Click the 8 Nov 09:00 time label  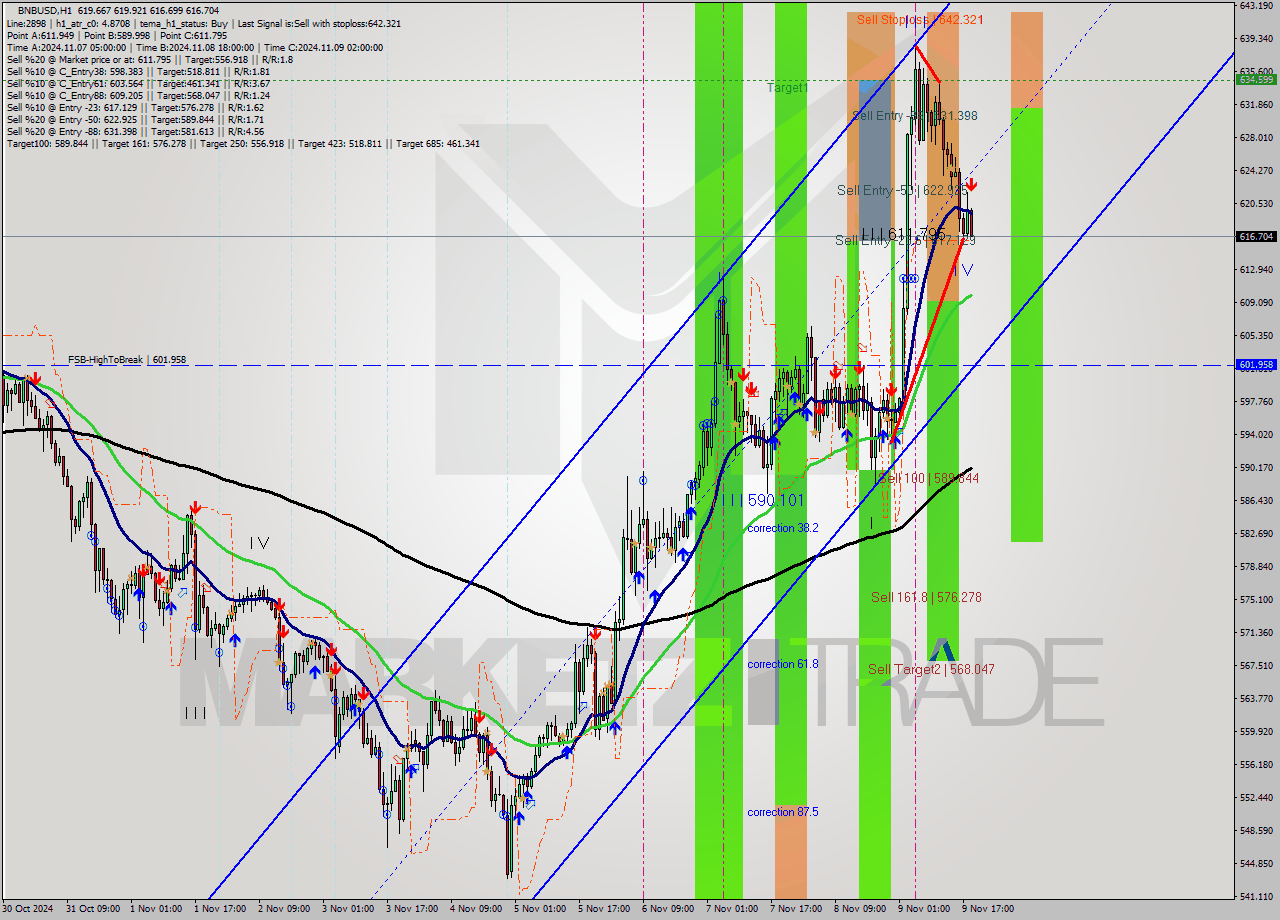tap(860, 909)
